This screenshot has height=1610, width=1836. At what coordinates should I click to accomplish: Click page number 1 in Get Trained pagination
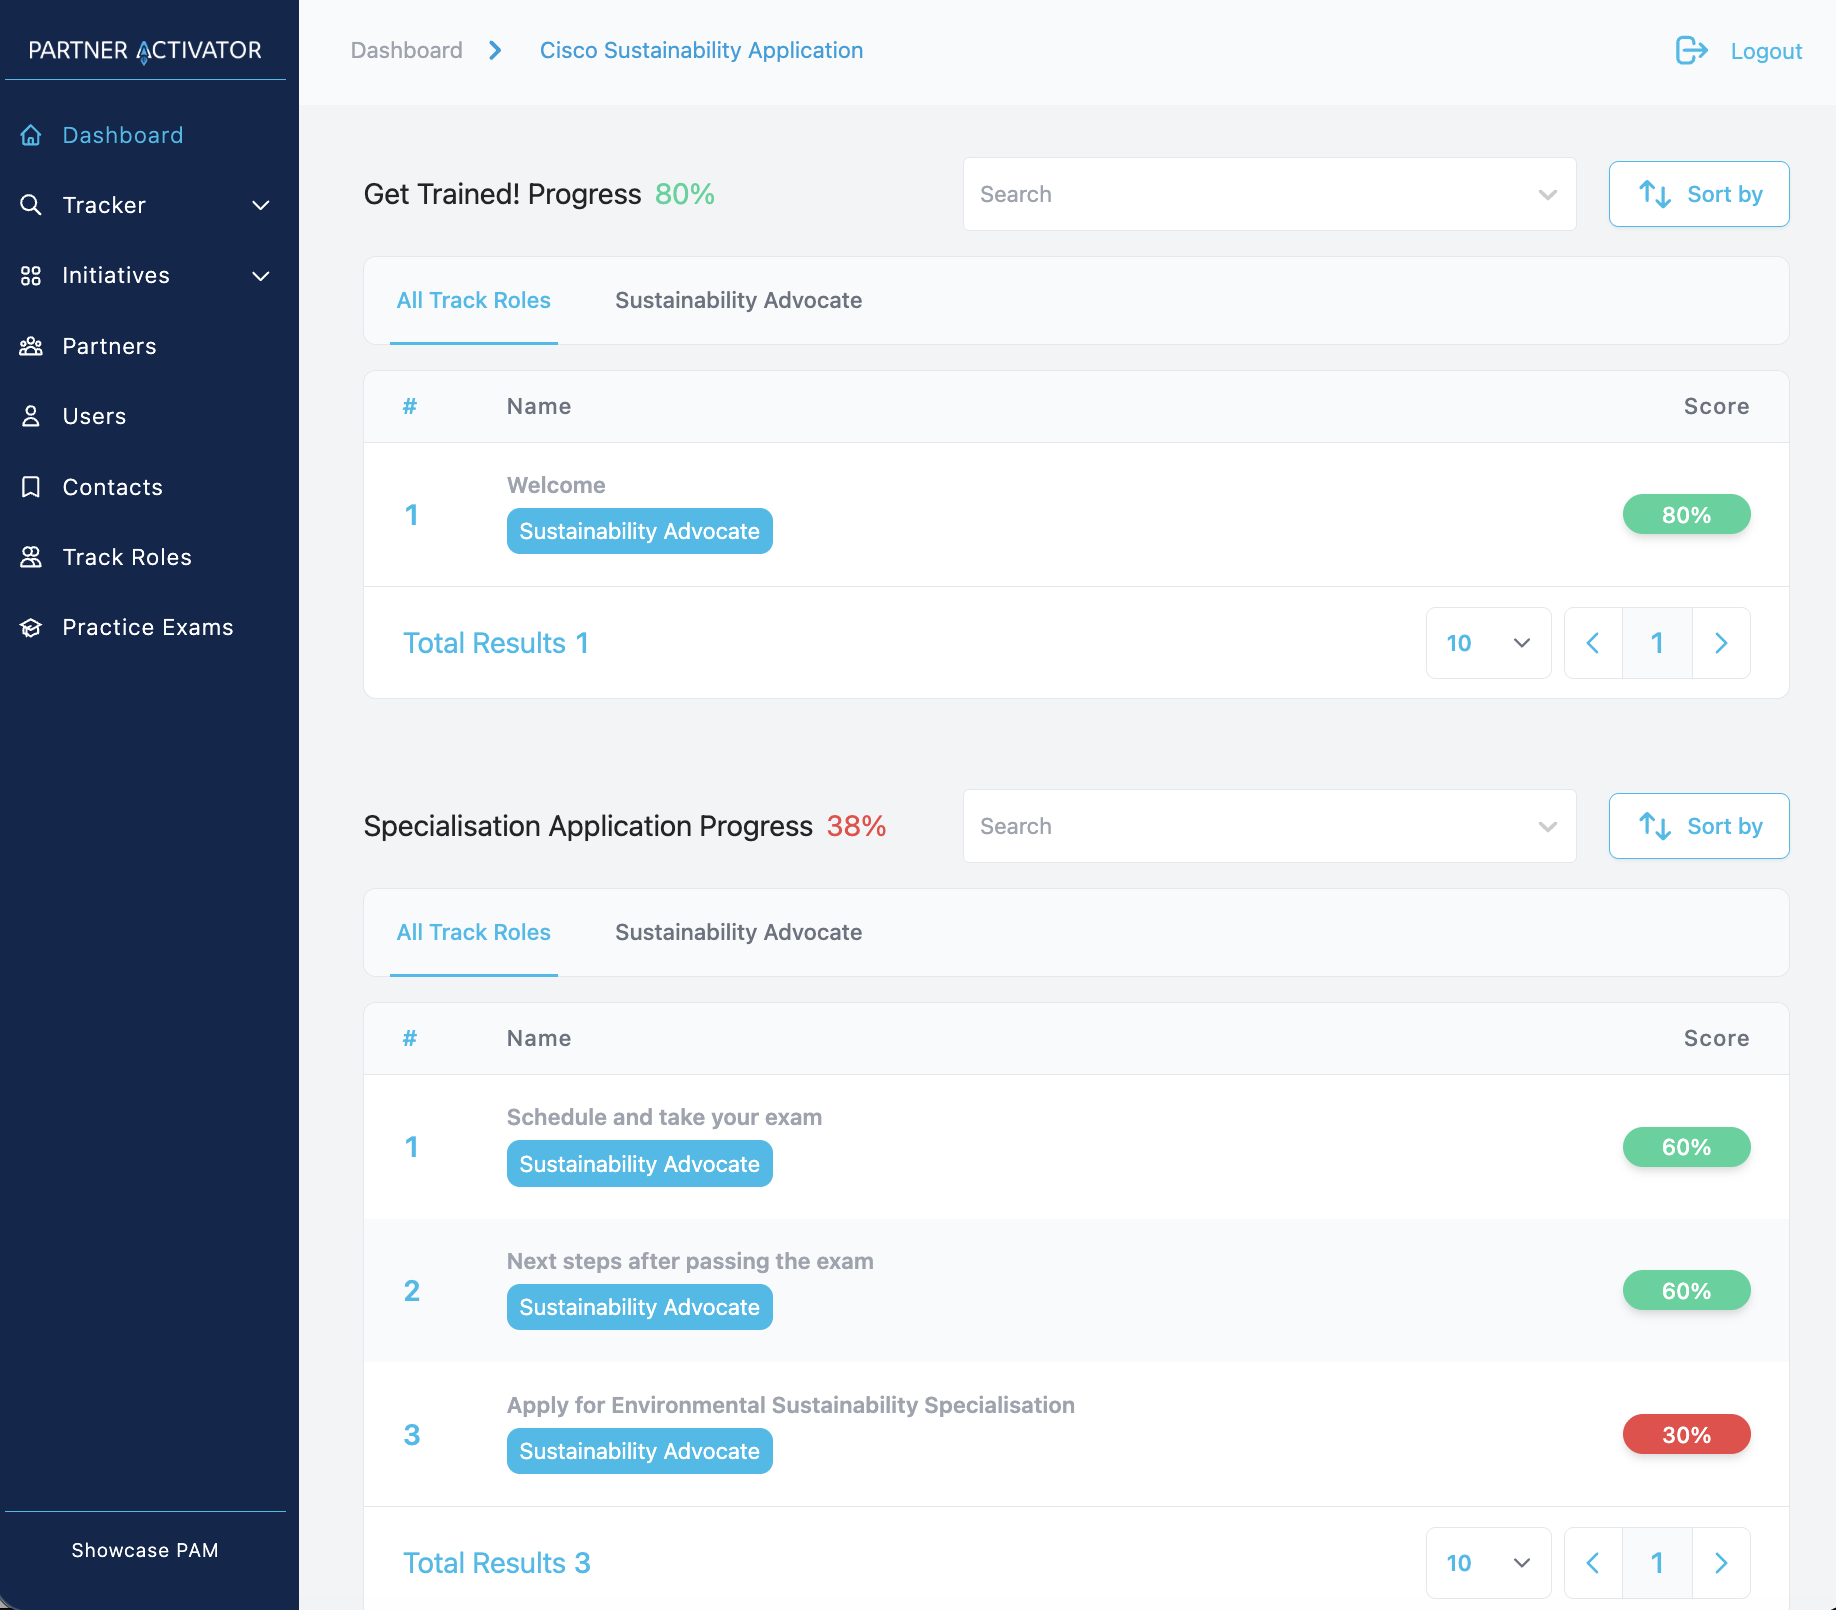[x=1657, y=643]
